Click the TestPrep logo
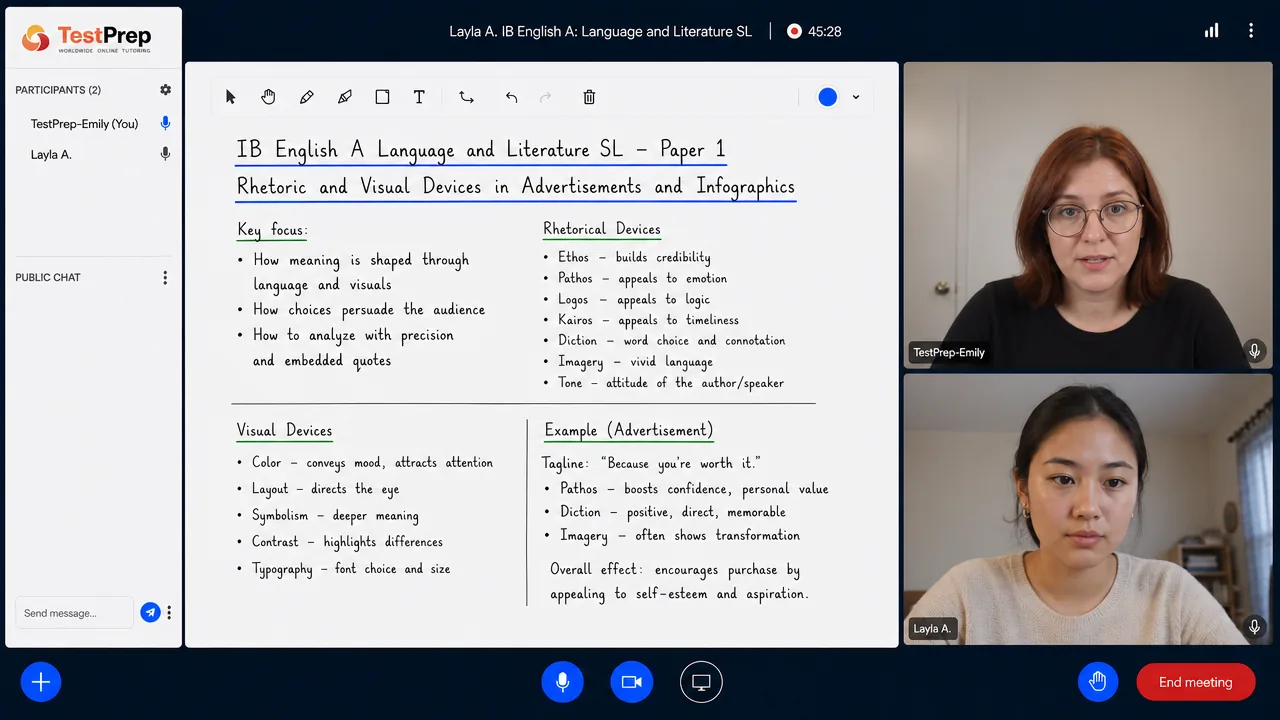This screenshot has height=720, width=1280. [87, 38]
